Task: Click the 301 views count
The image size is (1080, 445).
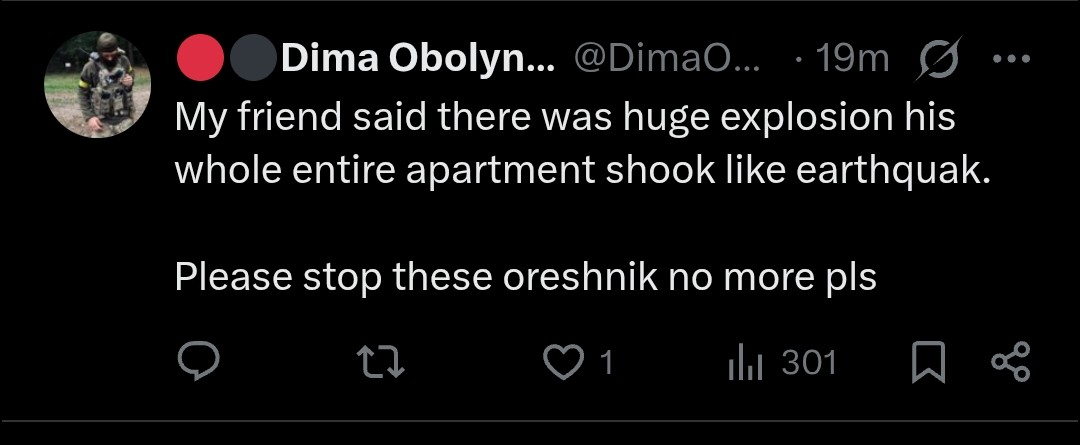Action: [x=808, y=362]
